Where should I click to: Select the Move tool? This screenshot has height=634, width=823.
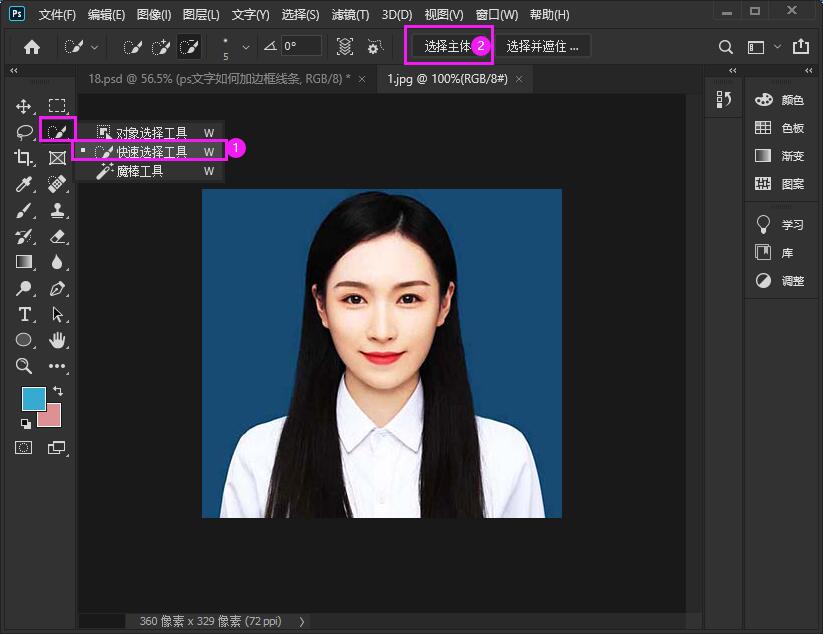click(24, 107)
